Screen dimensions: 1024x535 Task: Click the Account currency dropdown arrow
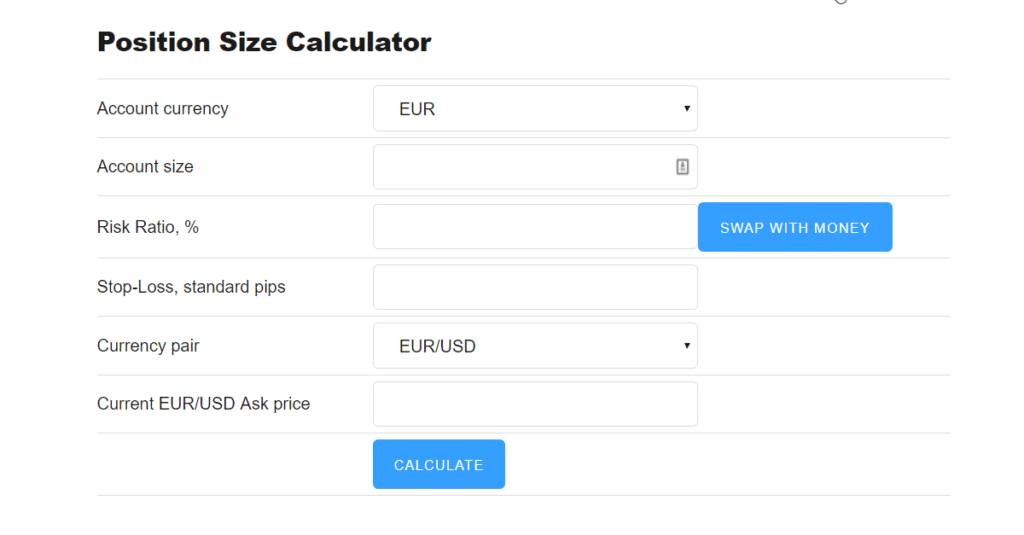[687, 109]
